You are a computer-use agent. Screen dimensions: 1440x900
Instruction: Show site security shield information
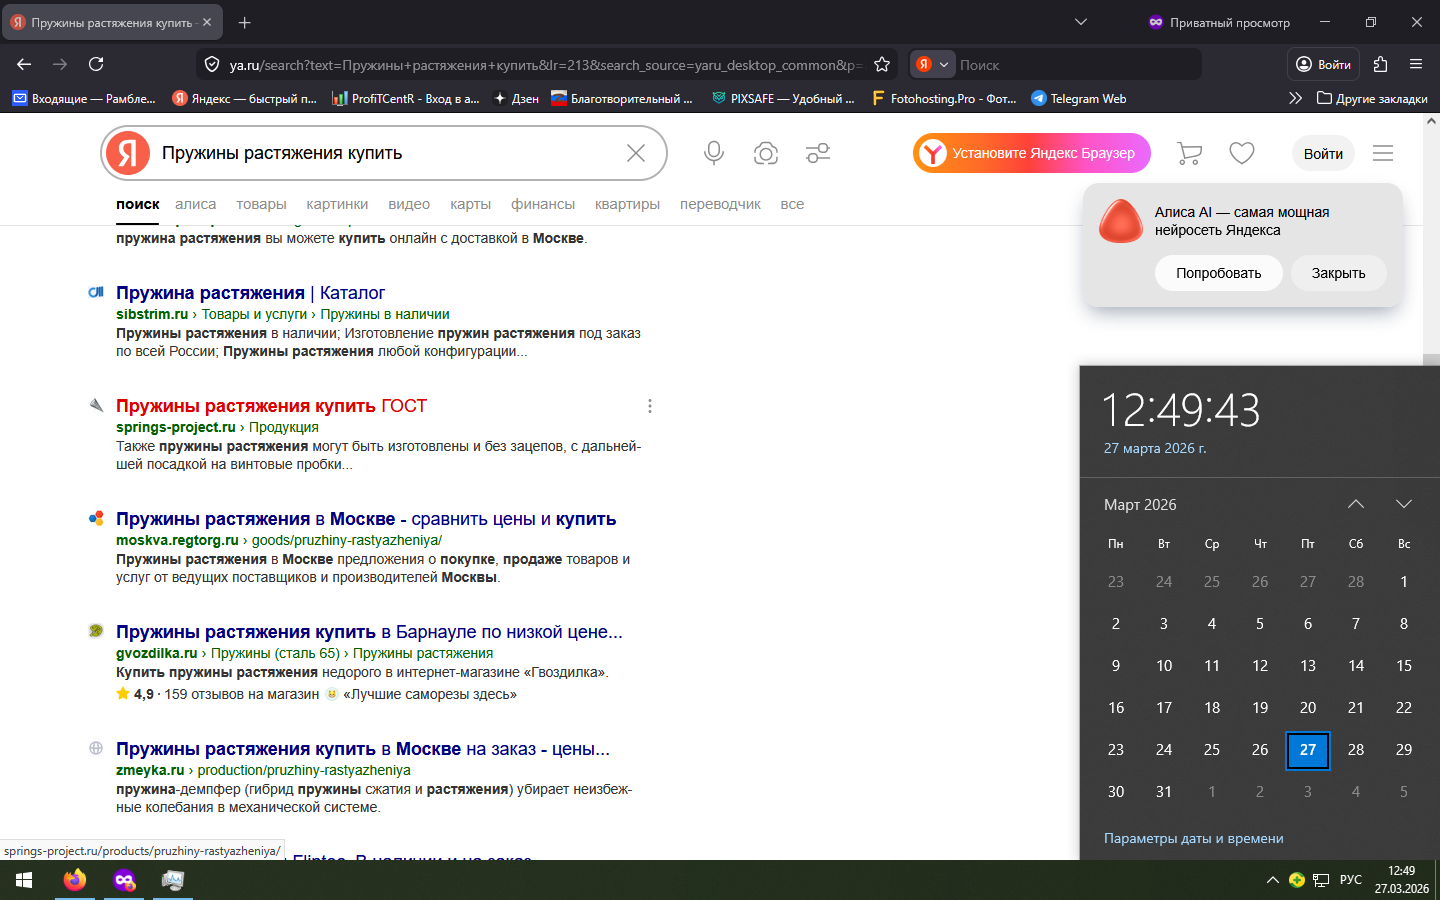coord(212,64)
